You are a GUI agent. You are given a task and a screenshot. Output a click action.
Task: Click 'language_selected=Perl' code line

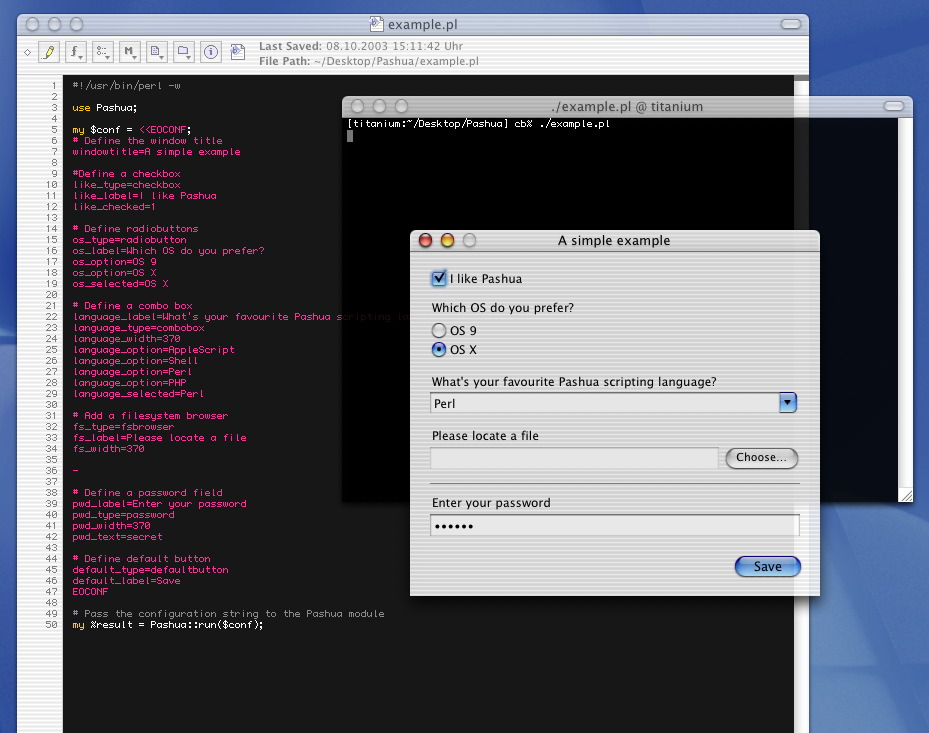click(138, 393)
